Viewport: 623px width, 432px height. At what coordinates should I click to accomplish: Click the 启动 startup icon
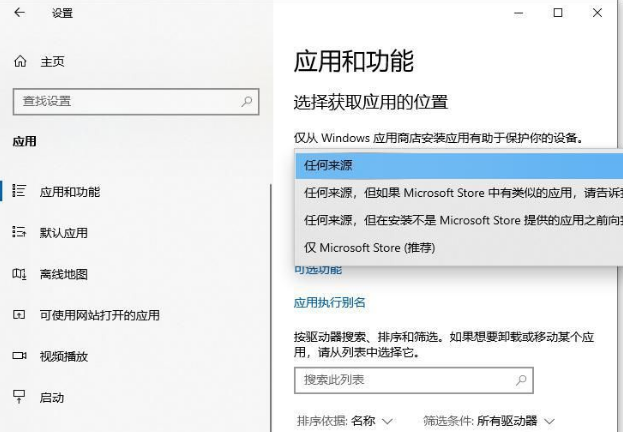19,397
